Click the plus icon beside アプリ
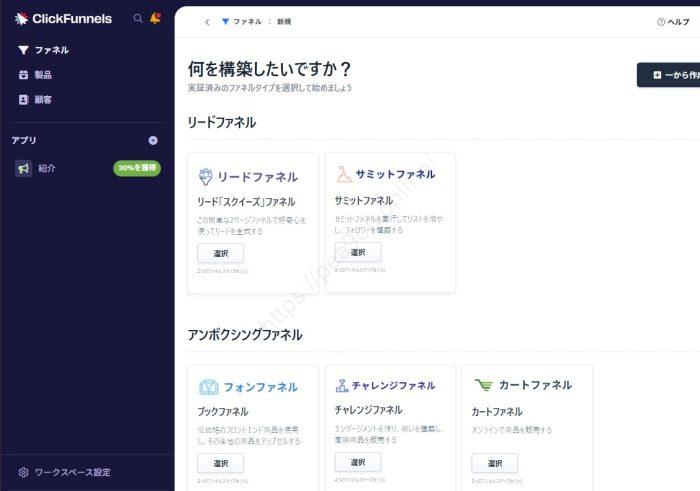This screenshot has height=491, width=700. [x=153, y=141]
